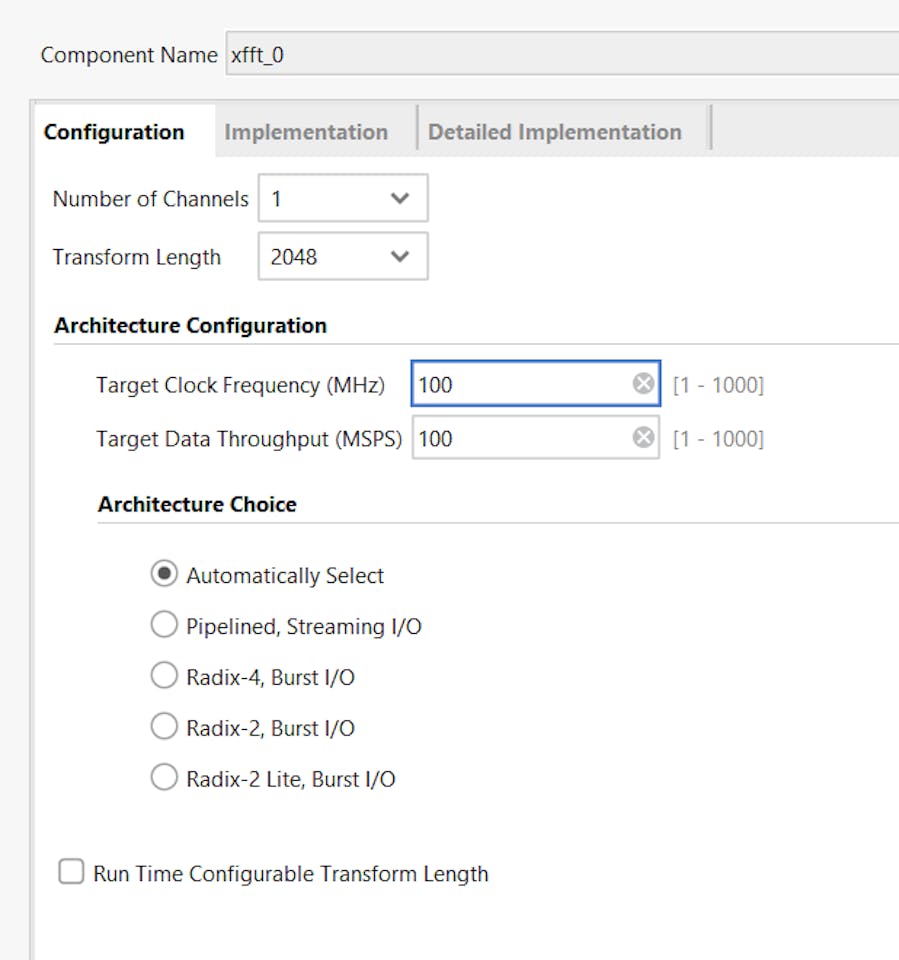This screenshot has height=960, width=899.
Task: Click the Architecture Choice heading
Action: (x=197, y=504)
